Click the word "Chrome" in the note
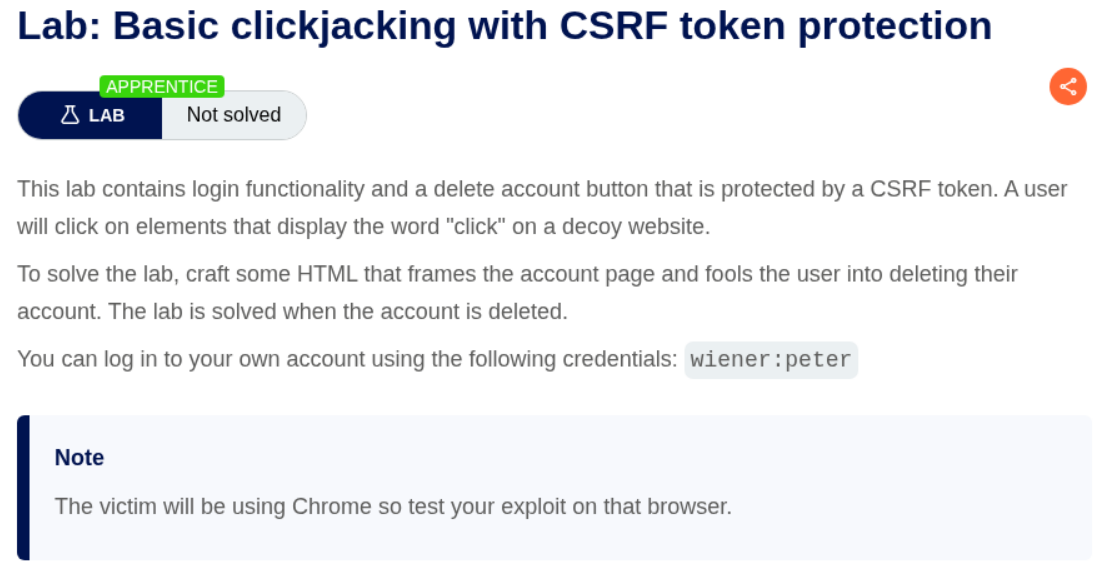Viewport: 1114px width, 585px height. coord(333,506)
